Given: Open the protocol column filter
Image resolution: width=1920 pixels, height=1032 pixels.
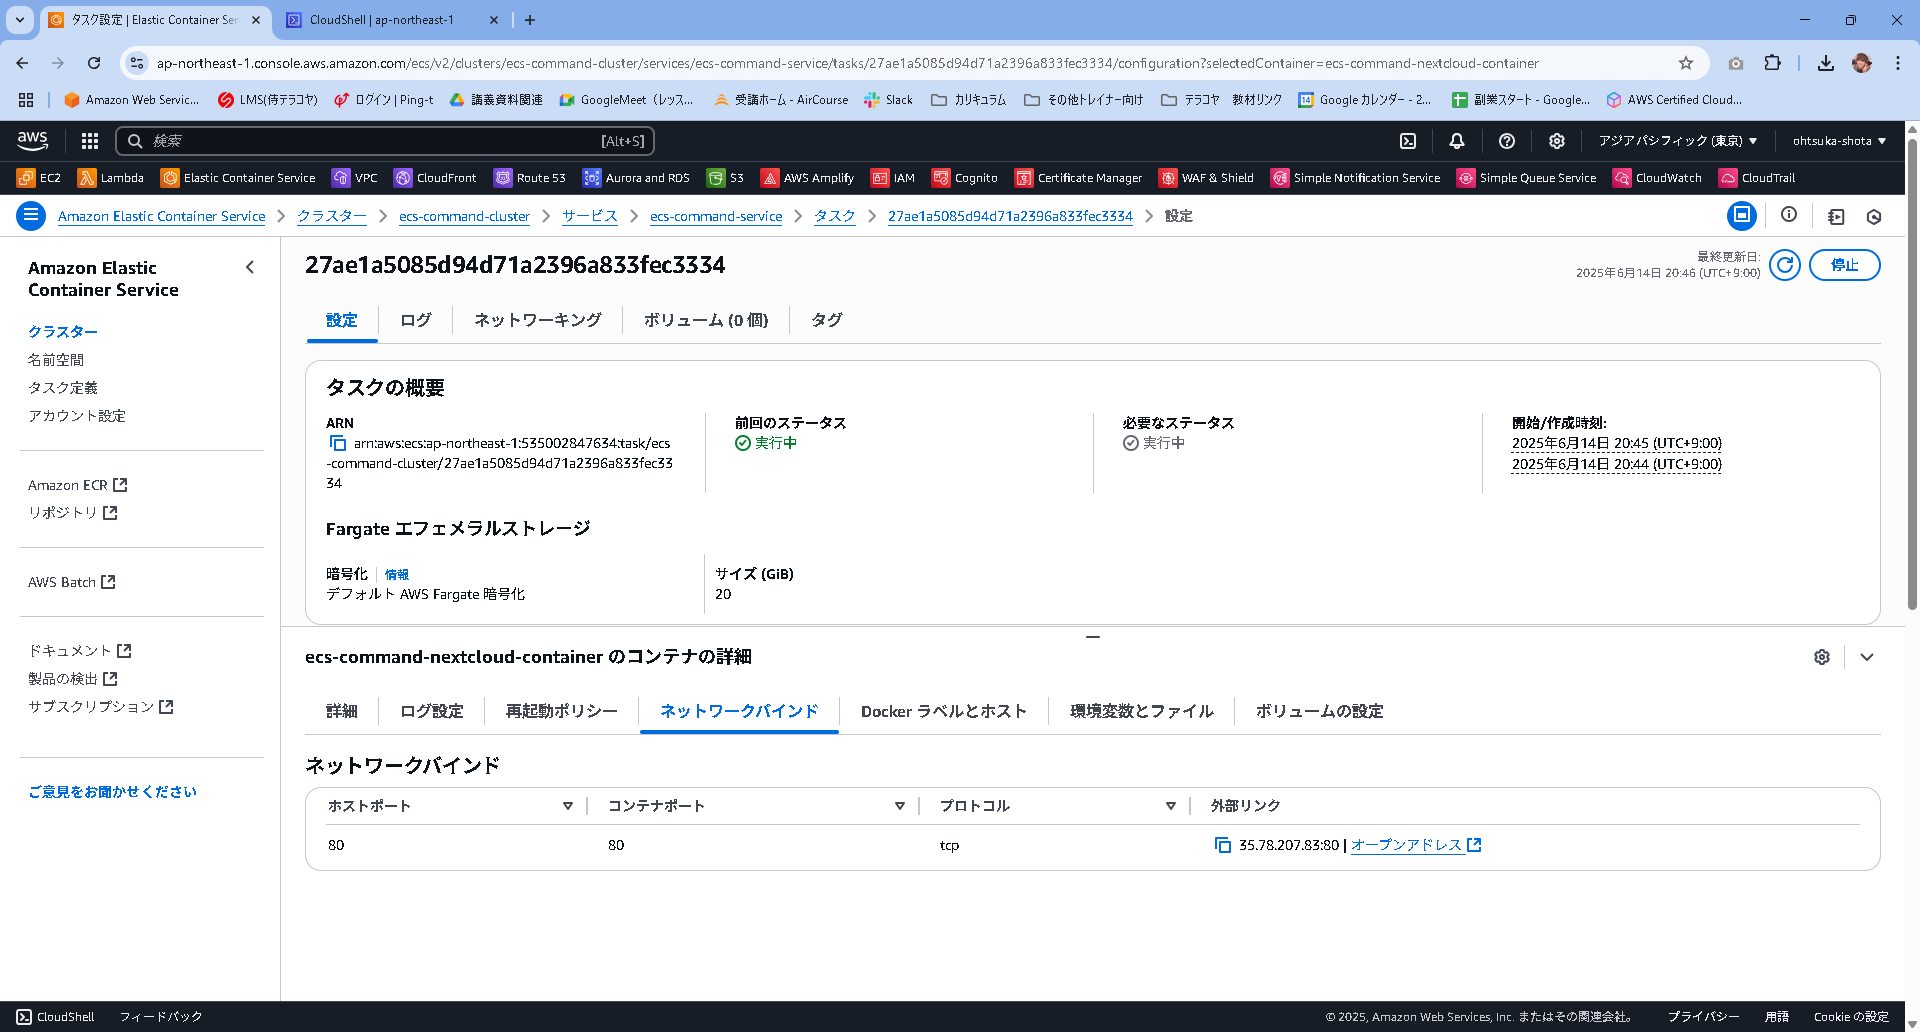Looking at the screenshot, I should pos(1170,805).
